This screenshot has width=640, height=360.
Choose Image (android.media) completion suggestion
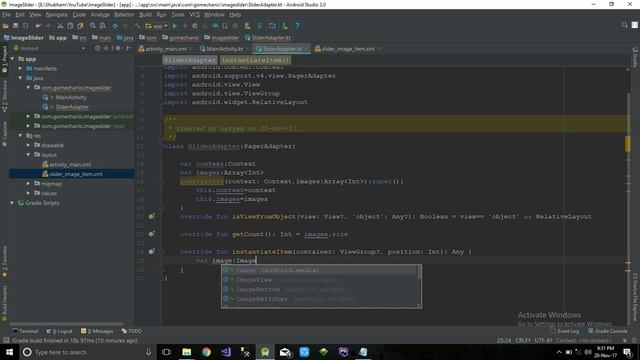click(x=320, y=270)
